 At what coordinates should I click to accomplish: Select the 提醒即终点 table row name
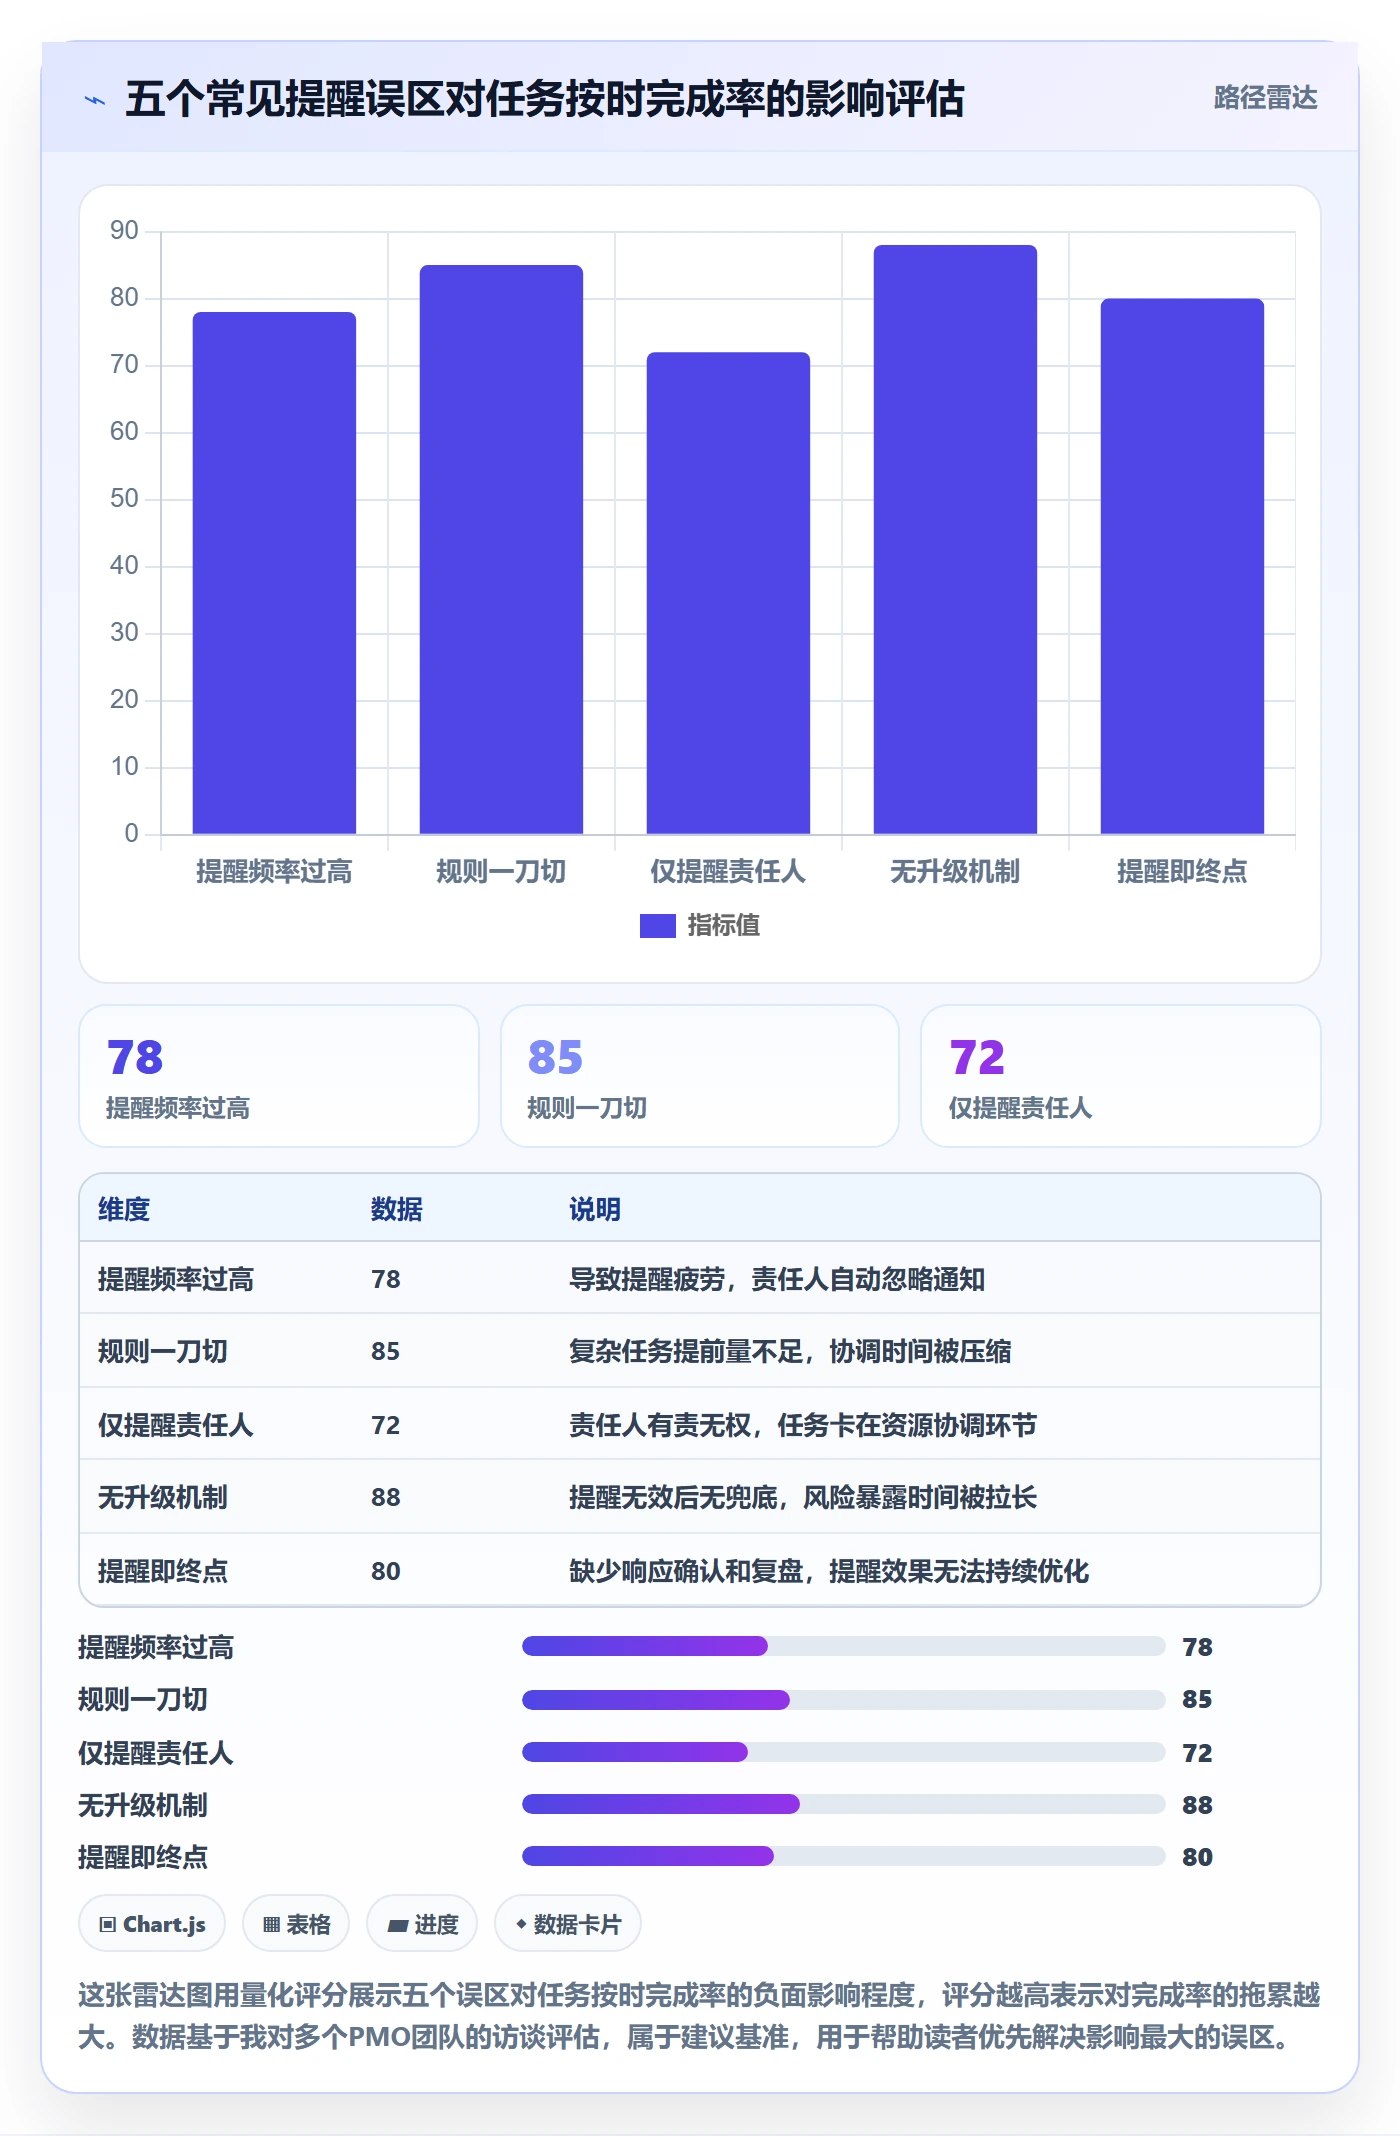pyautogui.click(x=163, y=1571)
